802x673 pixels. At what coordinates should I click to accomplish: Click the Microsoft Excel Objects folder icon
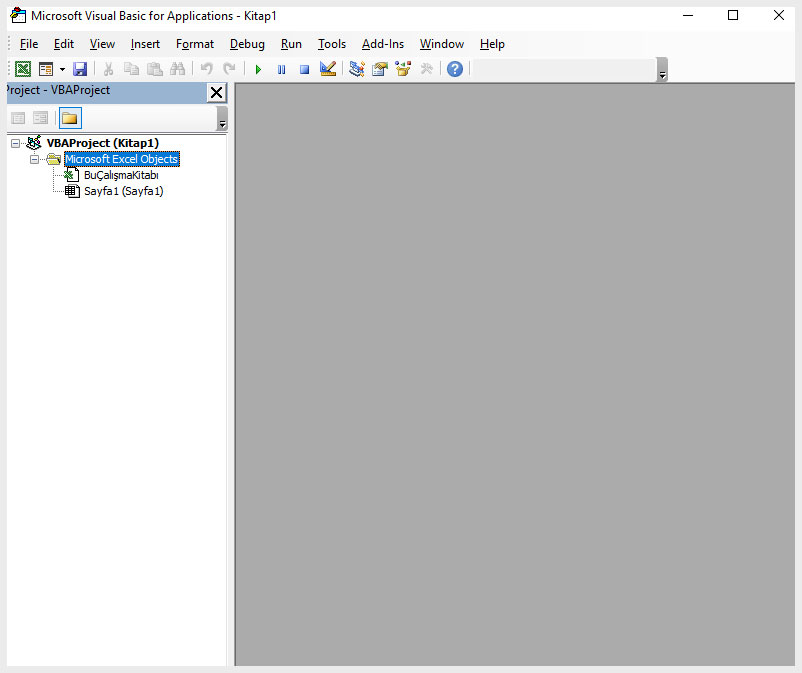pyautogui.click(x=54, y=159)
